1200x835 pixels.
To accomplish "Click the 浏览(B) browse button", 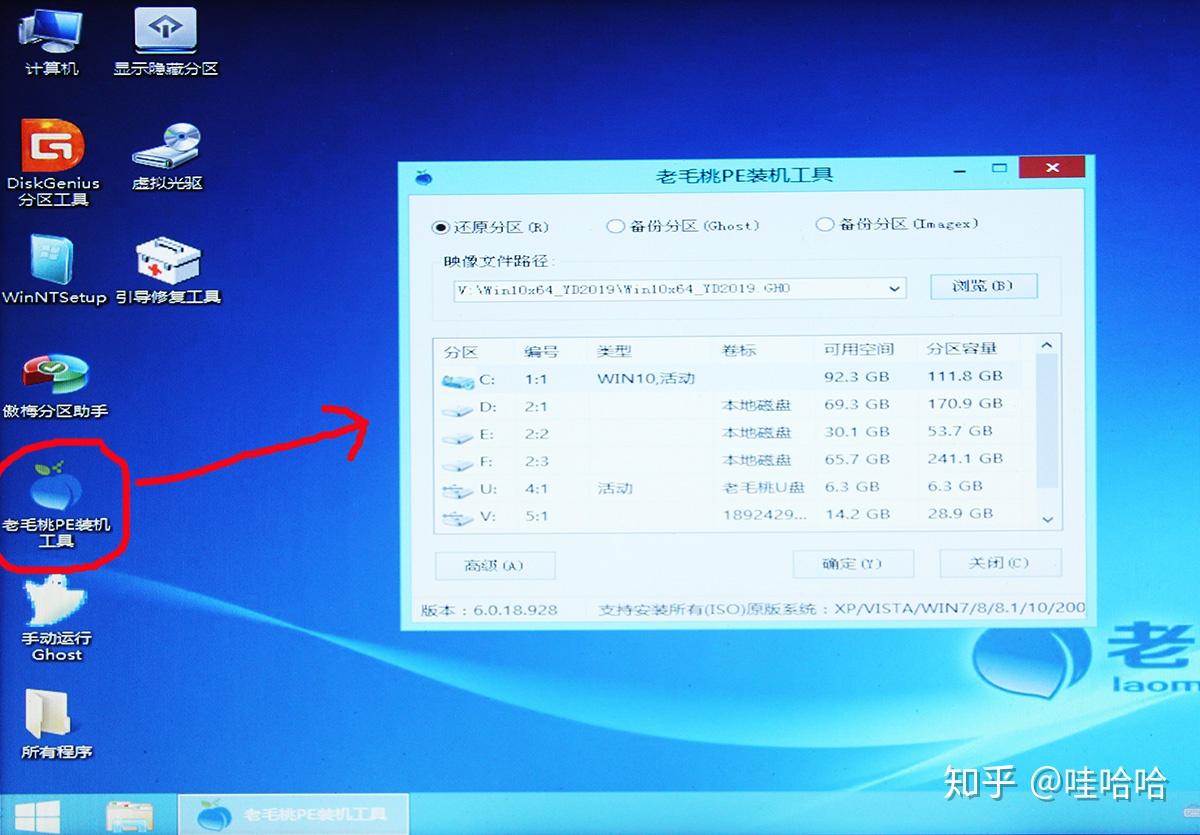I will (983, 286).
